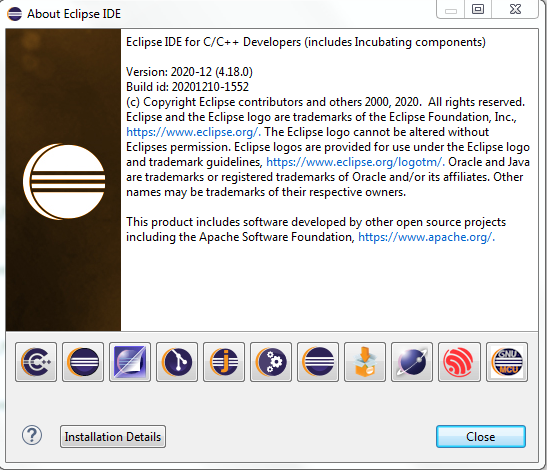Click the first Eclipse platform feature icon
547x470 pixels.
point(83,362)
